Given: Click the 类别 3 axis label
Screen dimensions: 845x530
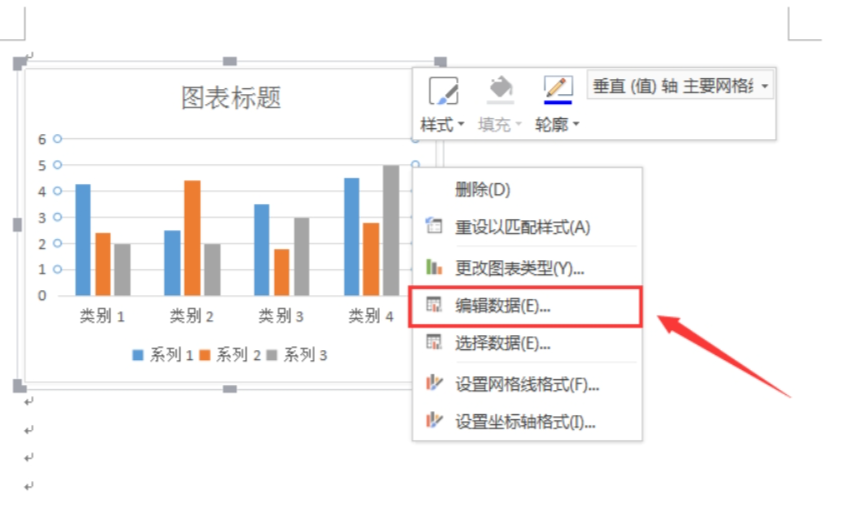Looking at the screenshot, I should point(281,316).
